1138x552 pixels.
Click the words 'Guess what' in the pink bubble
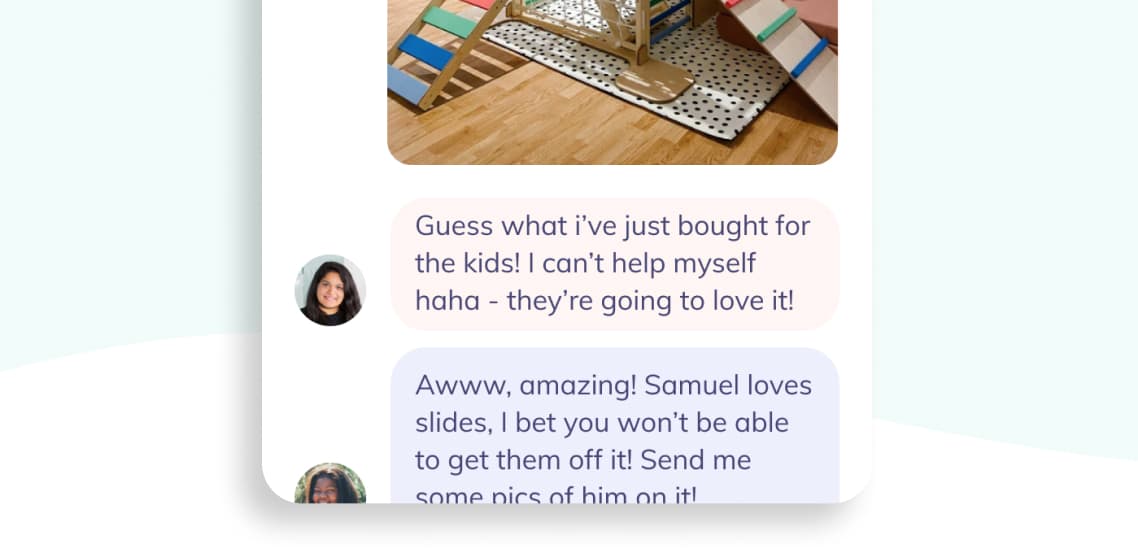tap(491, 226)
